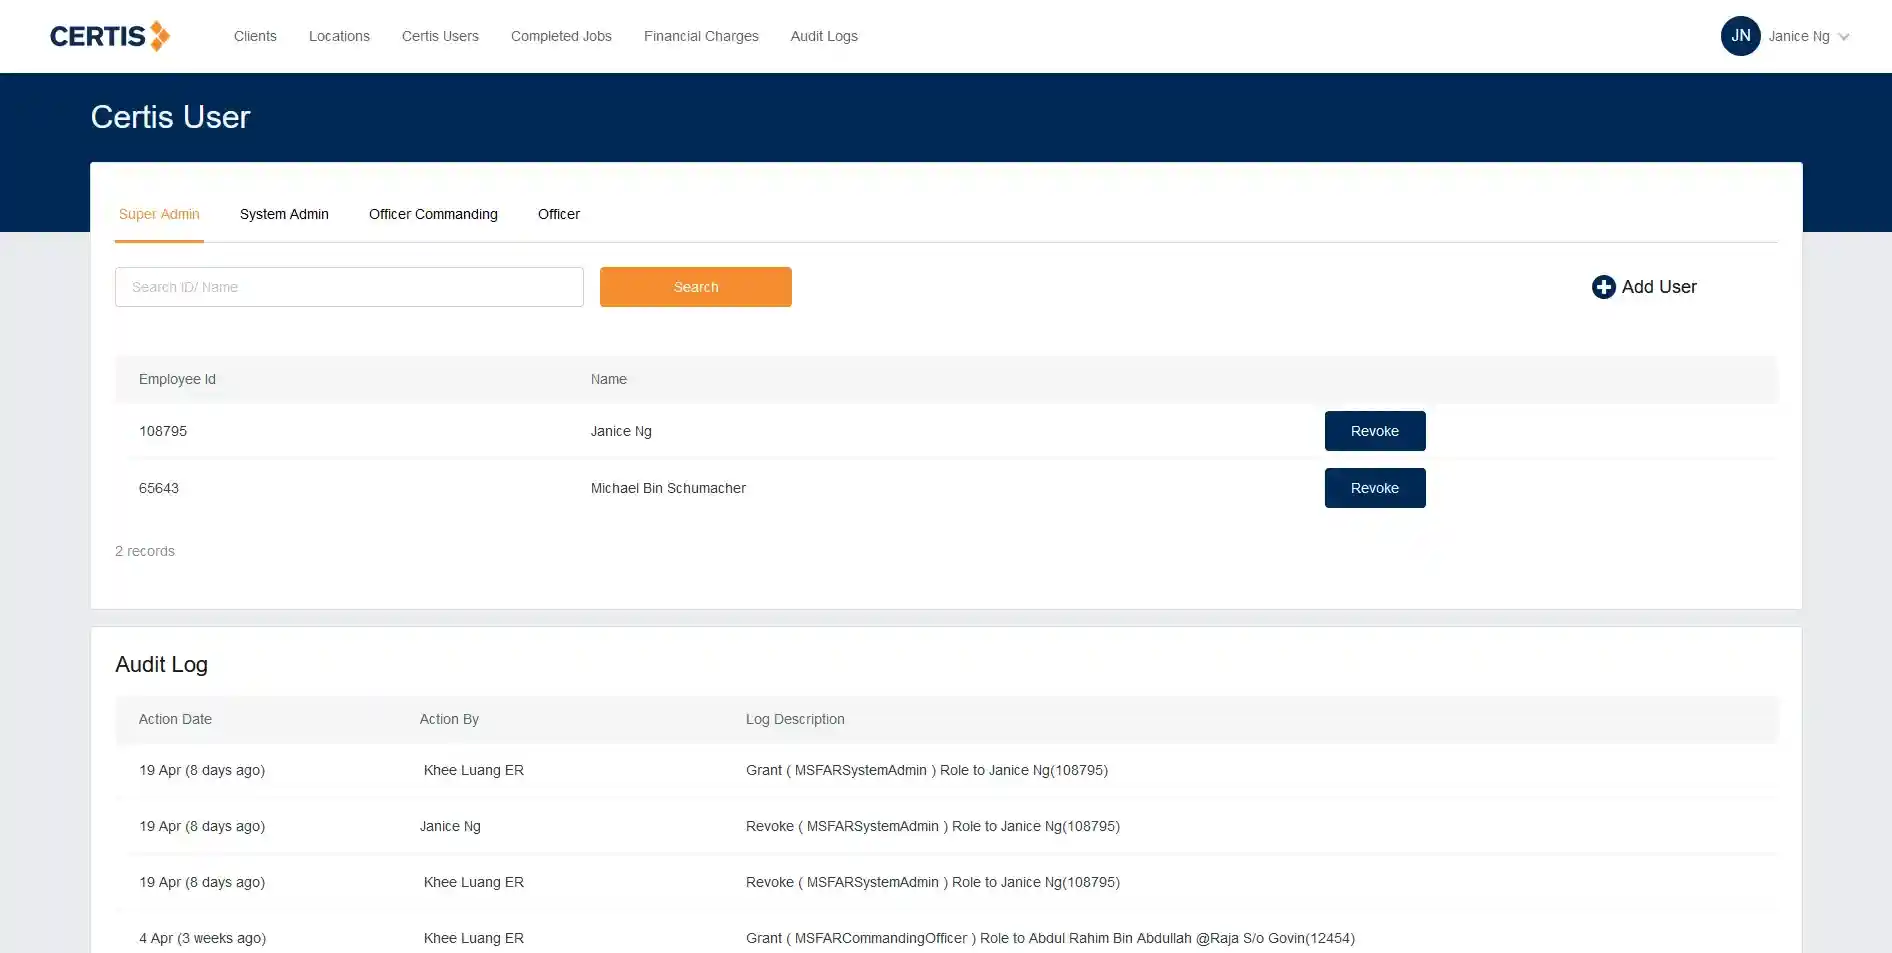Expand the Janice Ng account dropdown arrow
Screen dimensions: 1892x953
click(x=1844, y=37)
